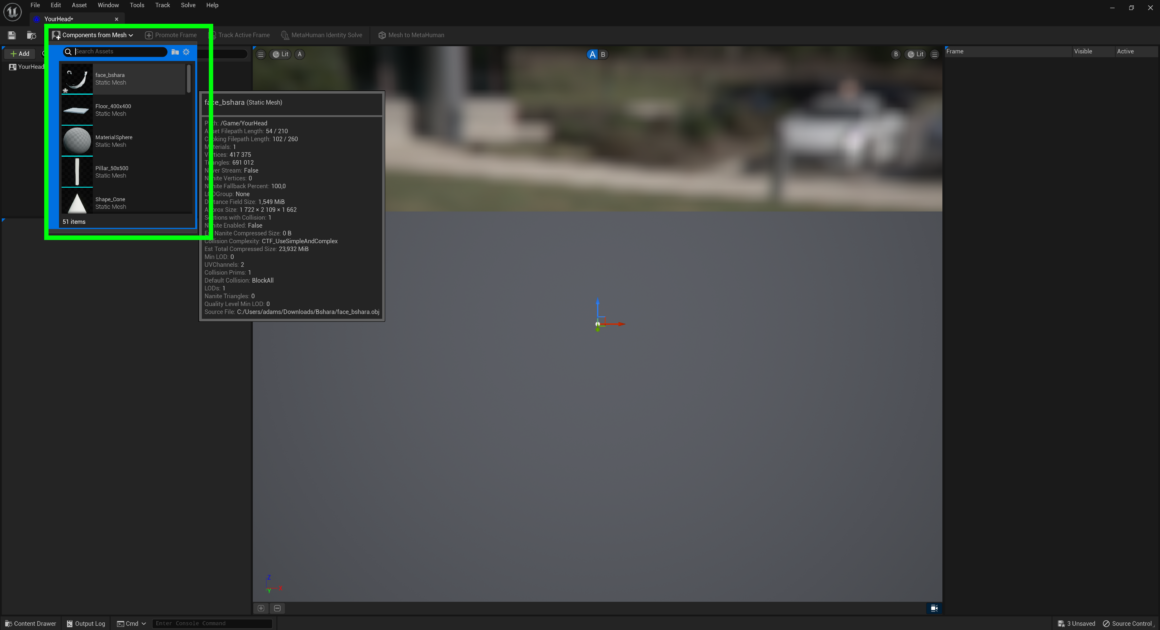Open the Asset menu
The height and width of the screenshot is (630, 1160).
point(79,5)
